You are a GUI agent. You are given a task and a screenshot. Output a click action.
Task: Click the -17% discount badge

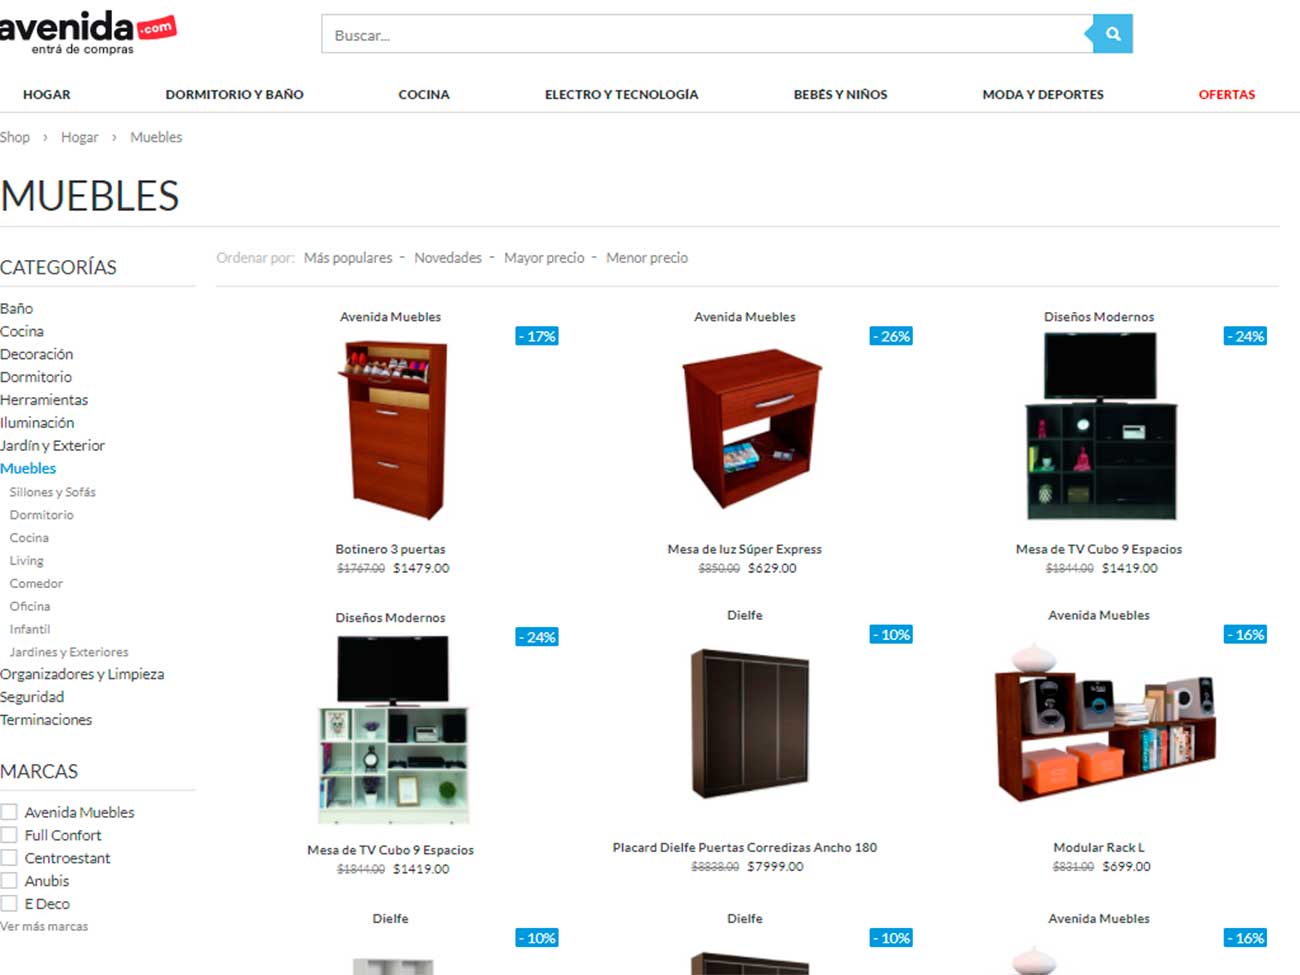537,336
